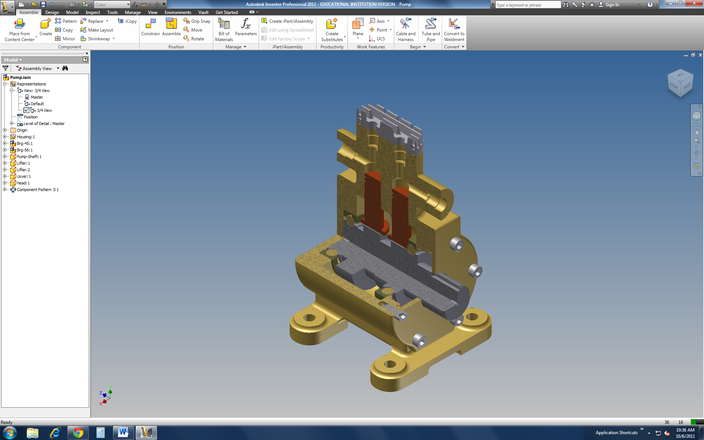Open the fx Parameters dialog
Image resolution: width=704 pixels, height=440 pixels.
pyautogui.click(x=246, y=27)
